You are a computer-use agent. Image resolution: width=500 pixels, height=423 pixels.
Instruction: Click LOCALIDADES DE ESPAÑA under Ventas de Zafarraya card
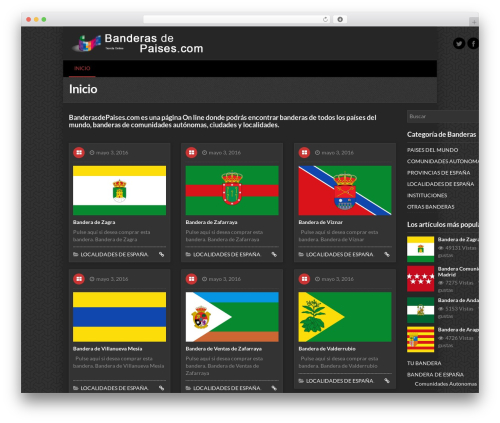(227, 388)
